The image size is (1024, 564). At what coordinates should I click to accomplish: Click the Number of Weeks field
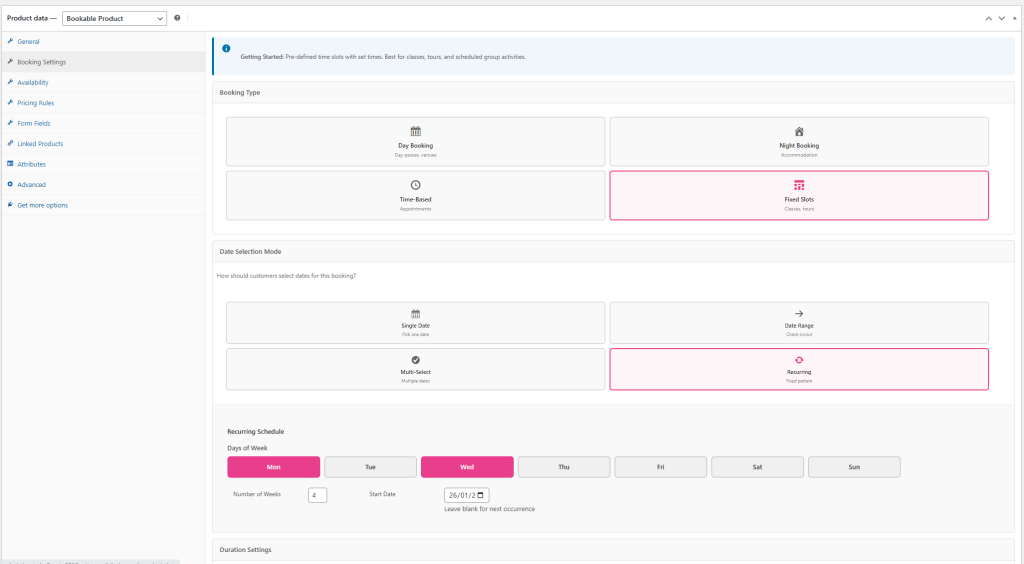pyautogui.click(x=318, y=495)
